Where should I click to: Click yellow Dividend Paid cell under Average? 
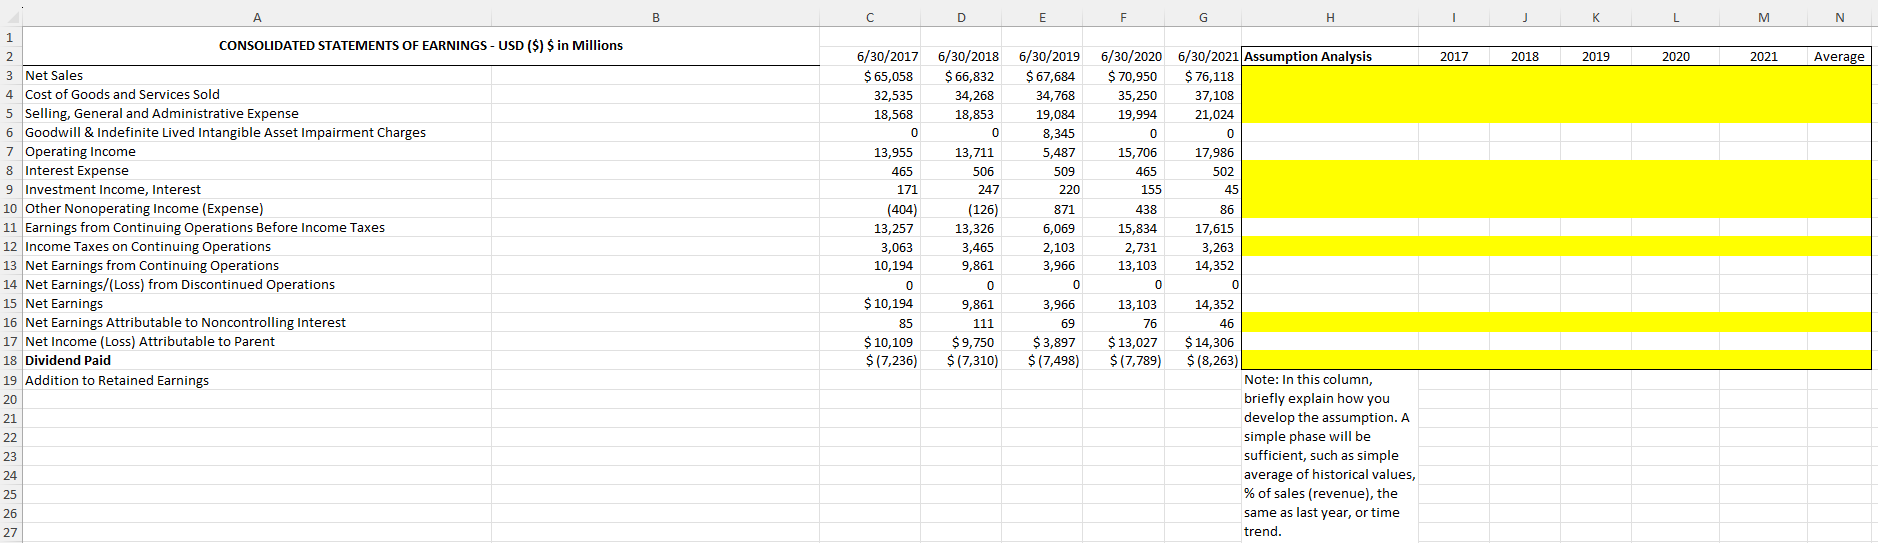(1839, 360)
